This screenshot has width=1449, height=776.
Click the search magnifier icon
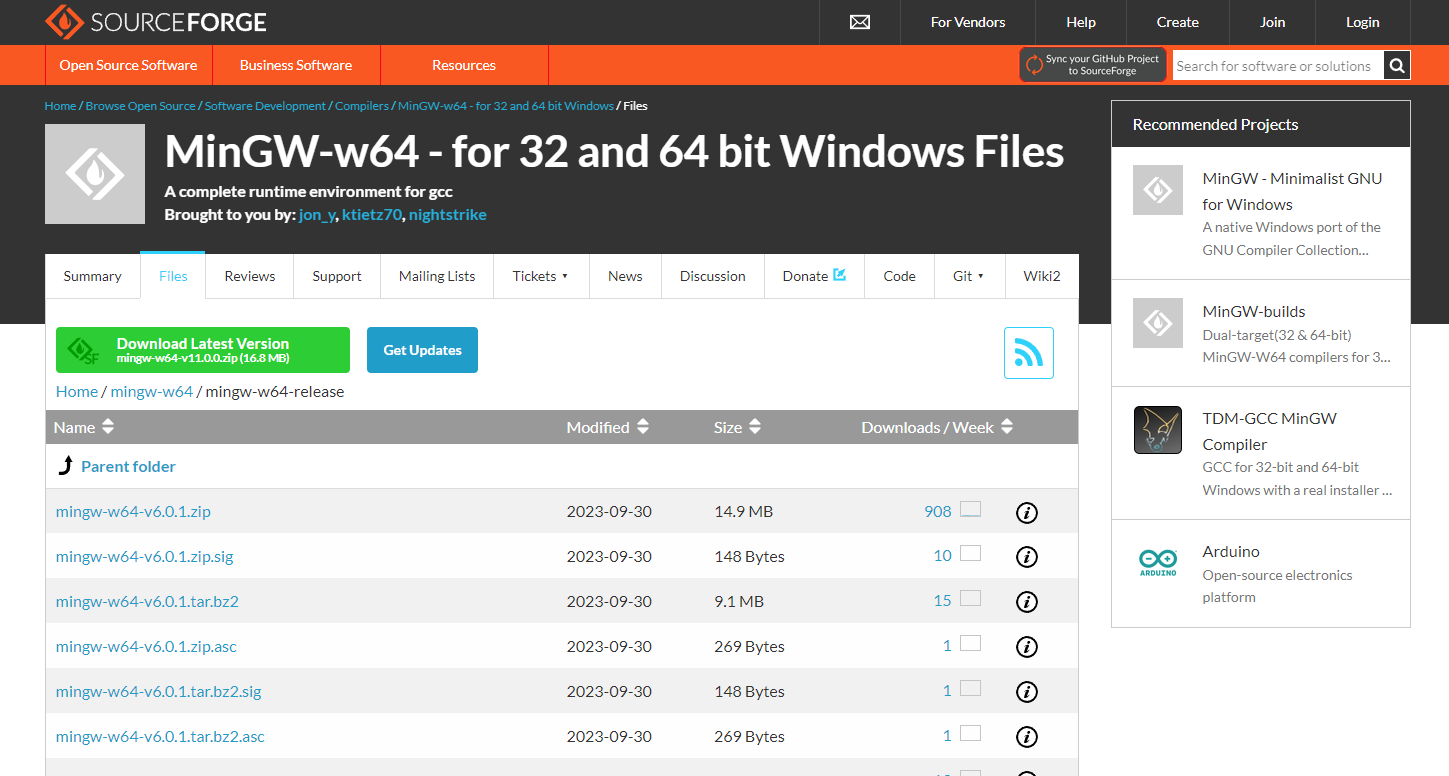coord(1396,65)
